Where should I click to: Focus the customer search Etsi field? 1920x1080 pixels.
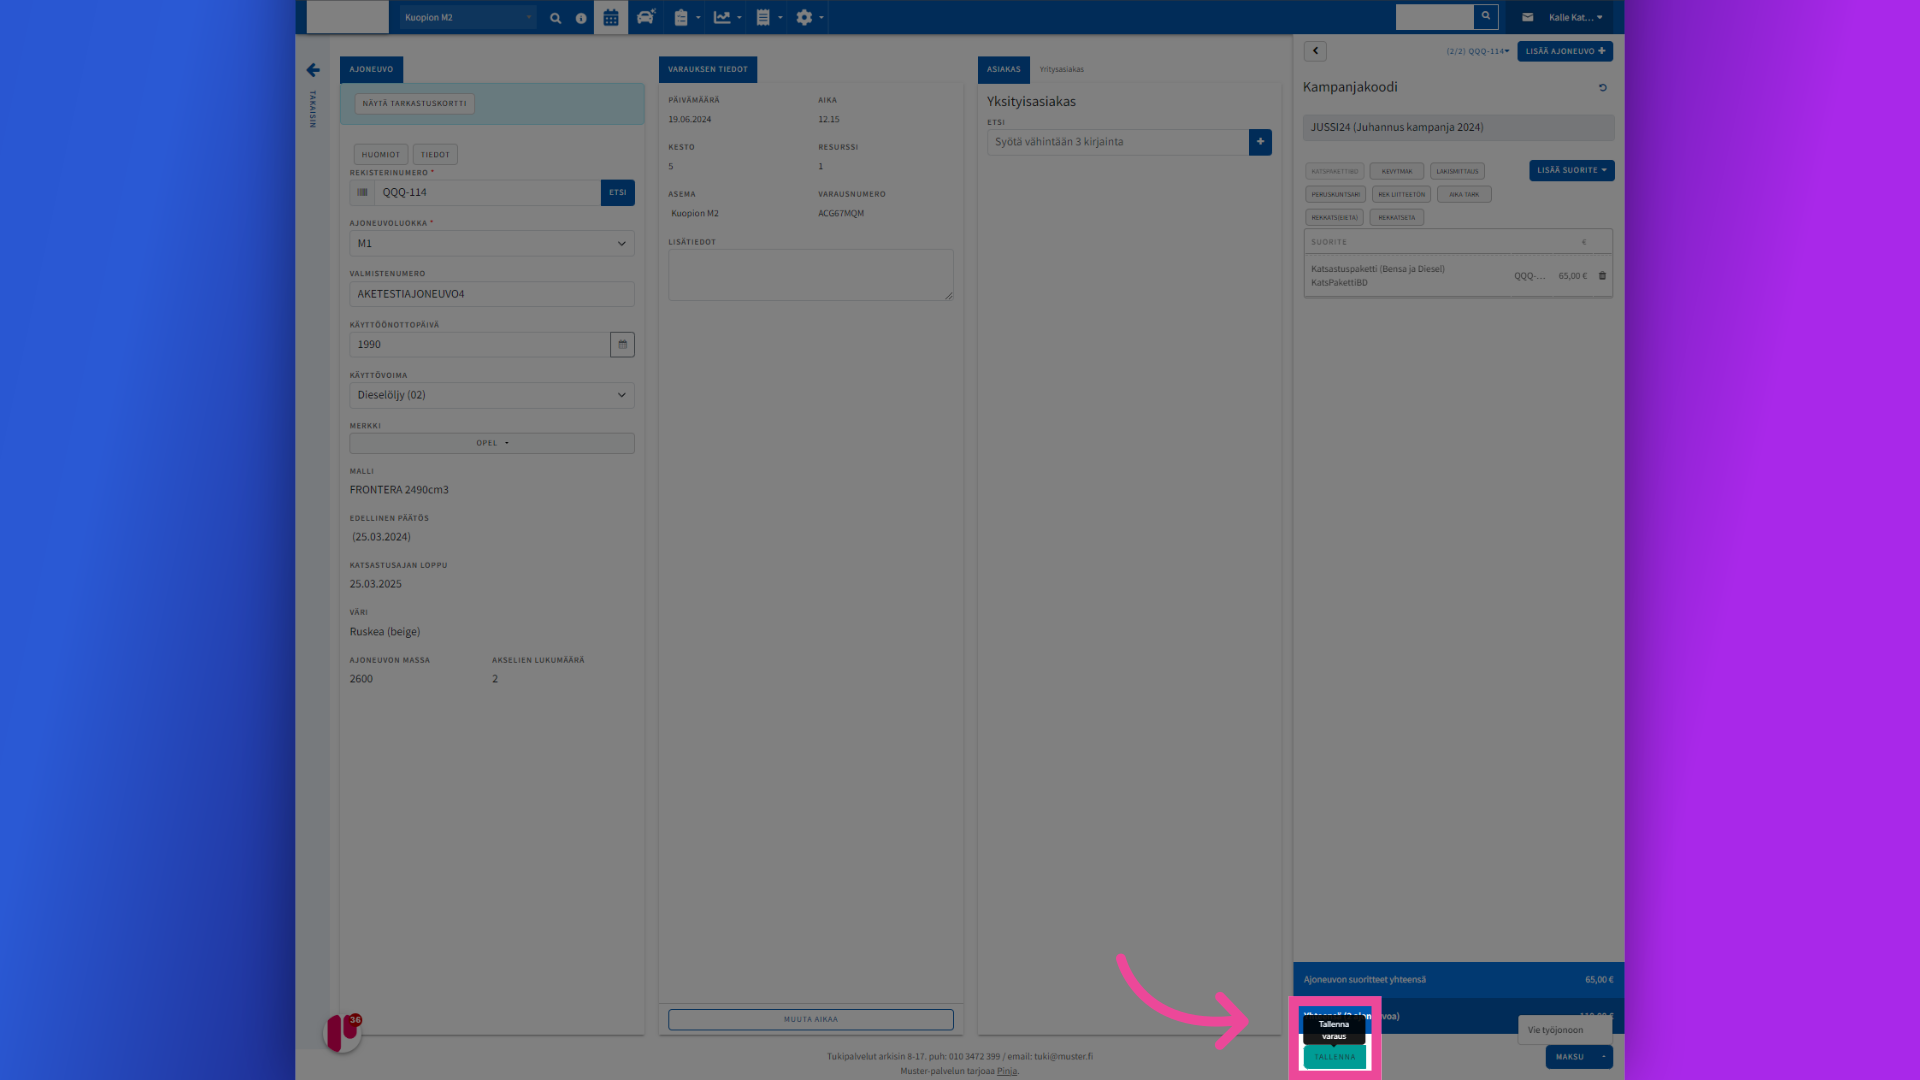pyautogui.click(x=1118, y=142)
